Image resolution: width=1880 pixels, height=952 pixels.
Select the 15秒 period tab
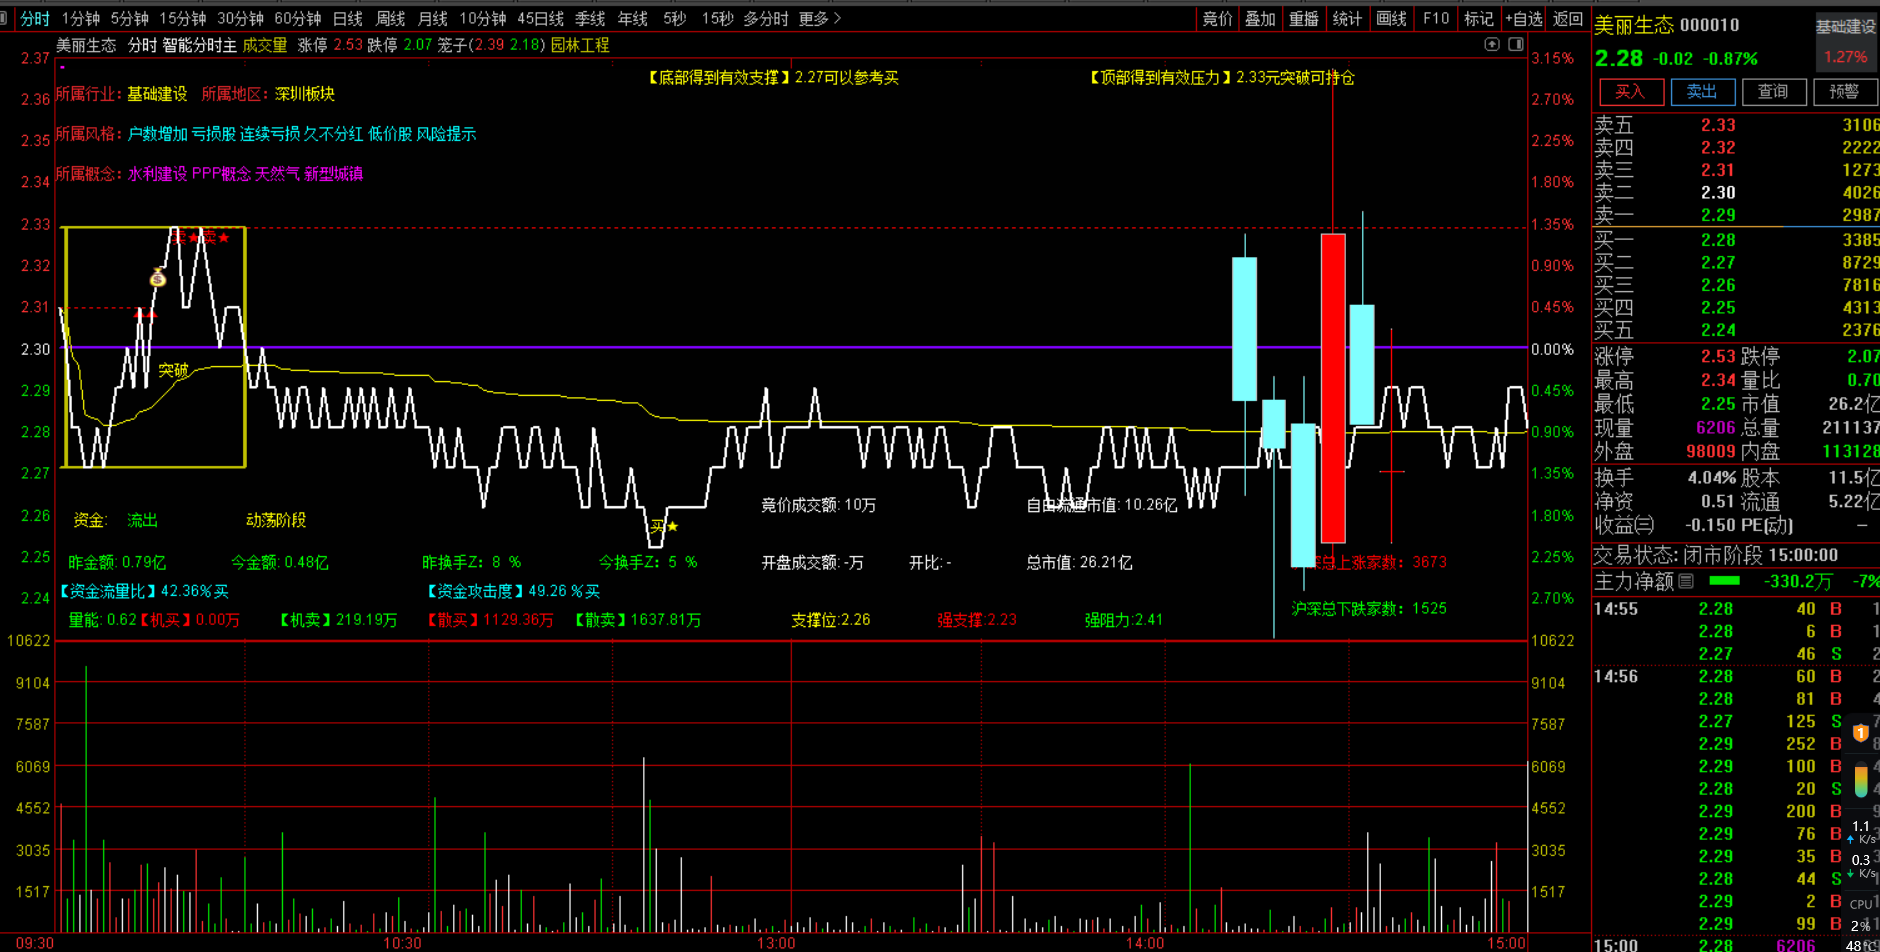(x=717, y=18)
